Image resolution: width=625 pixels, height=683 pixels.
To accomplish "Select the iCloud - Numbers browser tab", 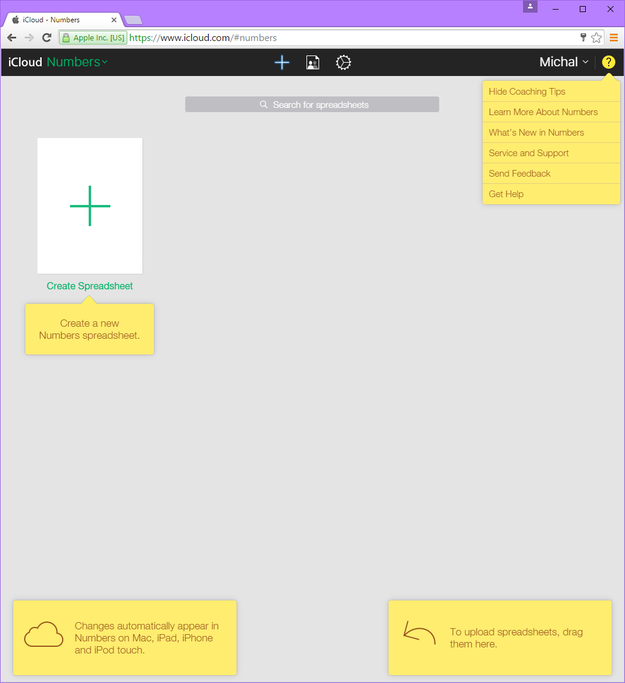I will pos(63,20).
